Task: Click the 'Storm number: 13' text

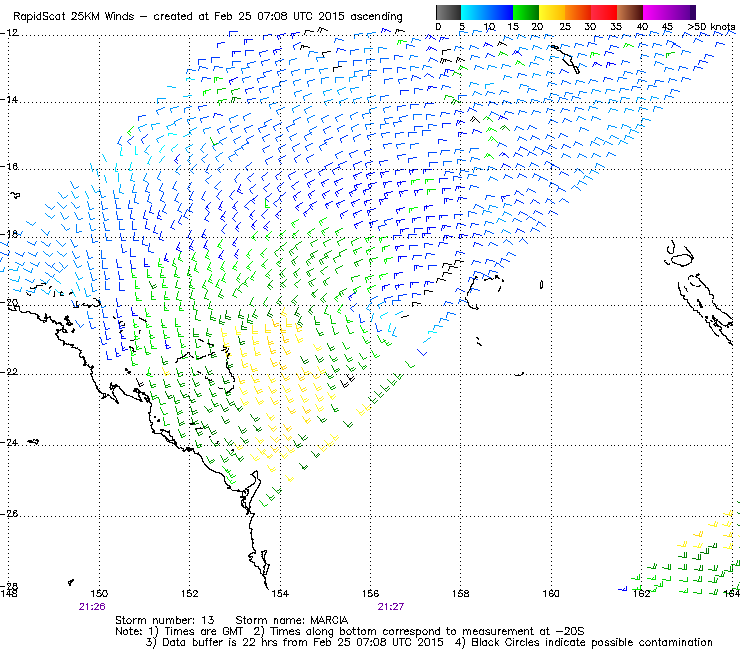Action: point(165,620)
